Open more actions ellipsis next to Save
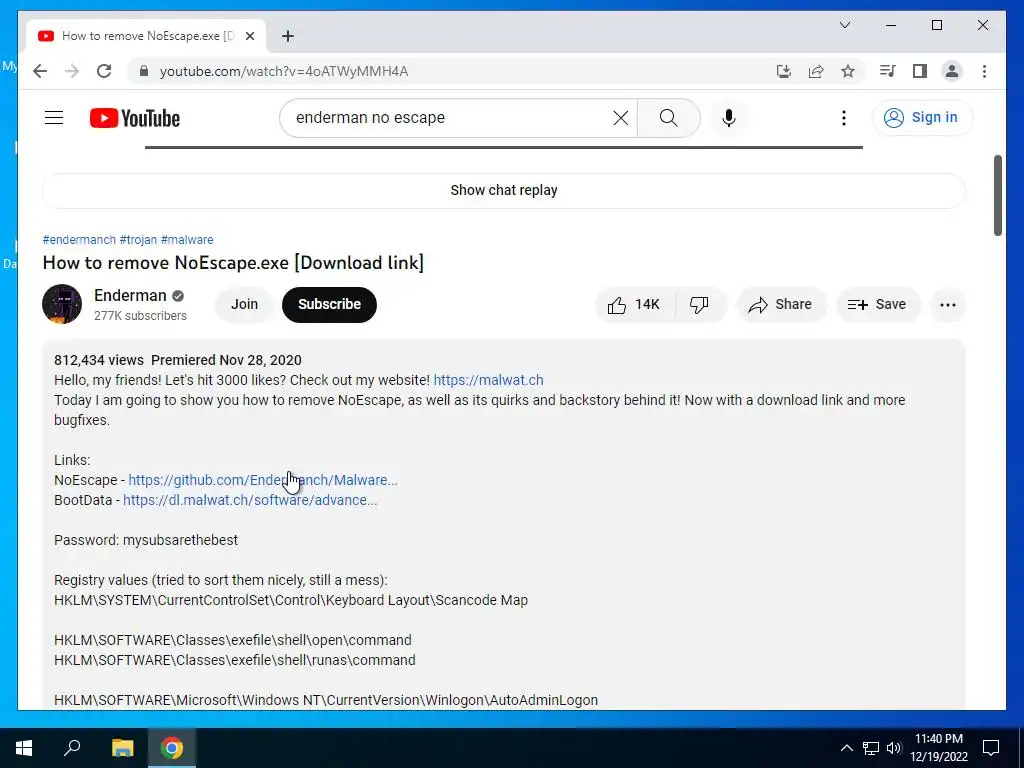The height and width of the screenshot is (768, 1024). (x=948, y=304)
